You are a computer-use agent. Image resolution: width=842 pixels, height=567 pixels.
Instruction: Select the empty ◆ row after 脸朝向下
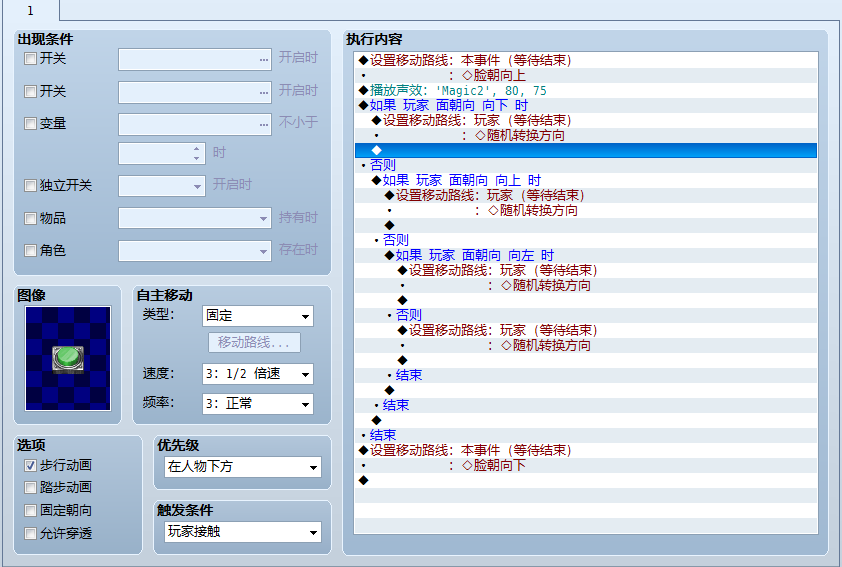[586, 480]
